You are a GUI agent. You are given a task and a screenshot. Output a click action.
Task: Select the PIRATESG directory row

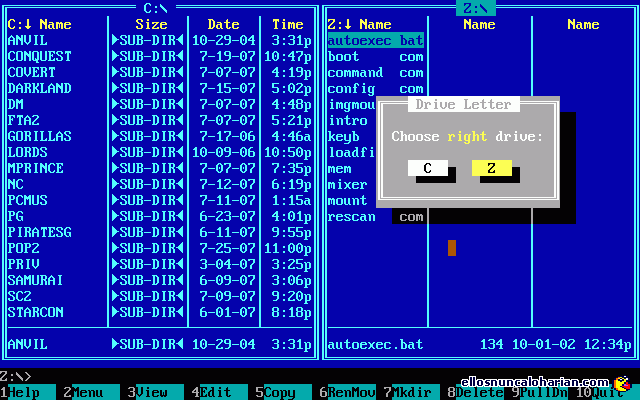click(x=40, y=232)
